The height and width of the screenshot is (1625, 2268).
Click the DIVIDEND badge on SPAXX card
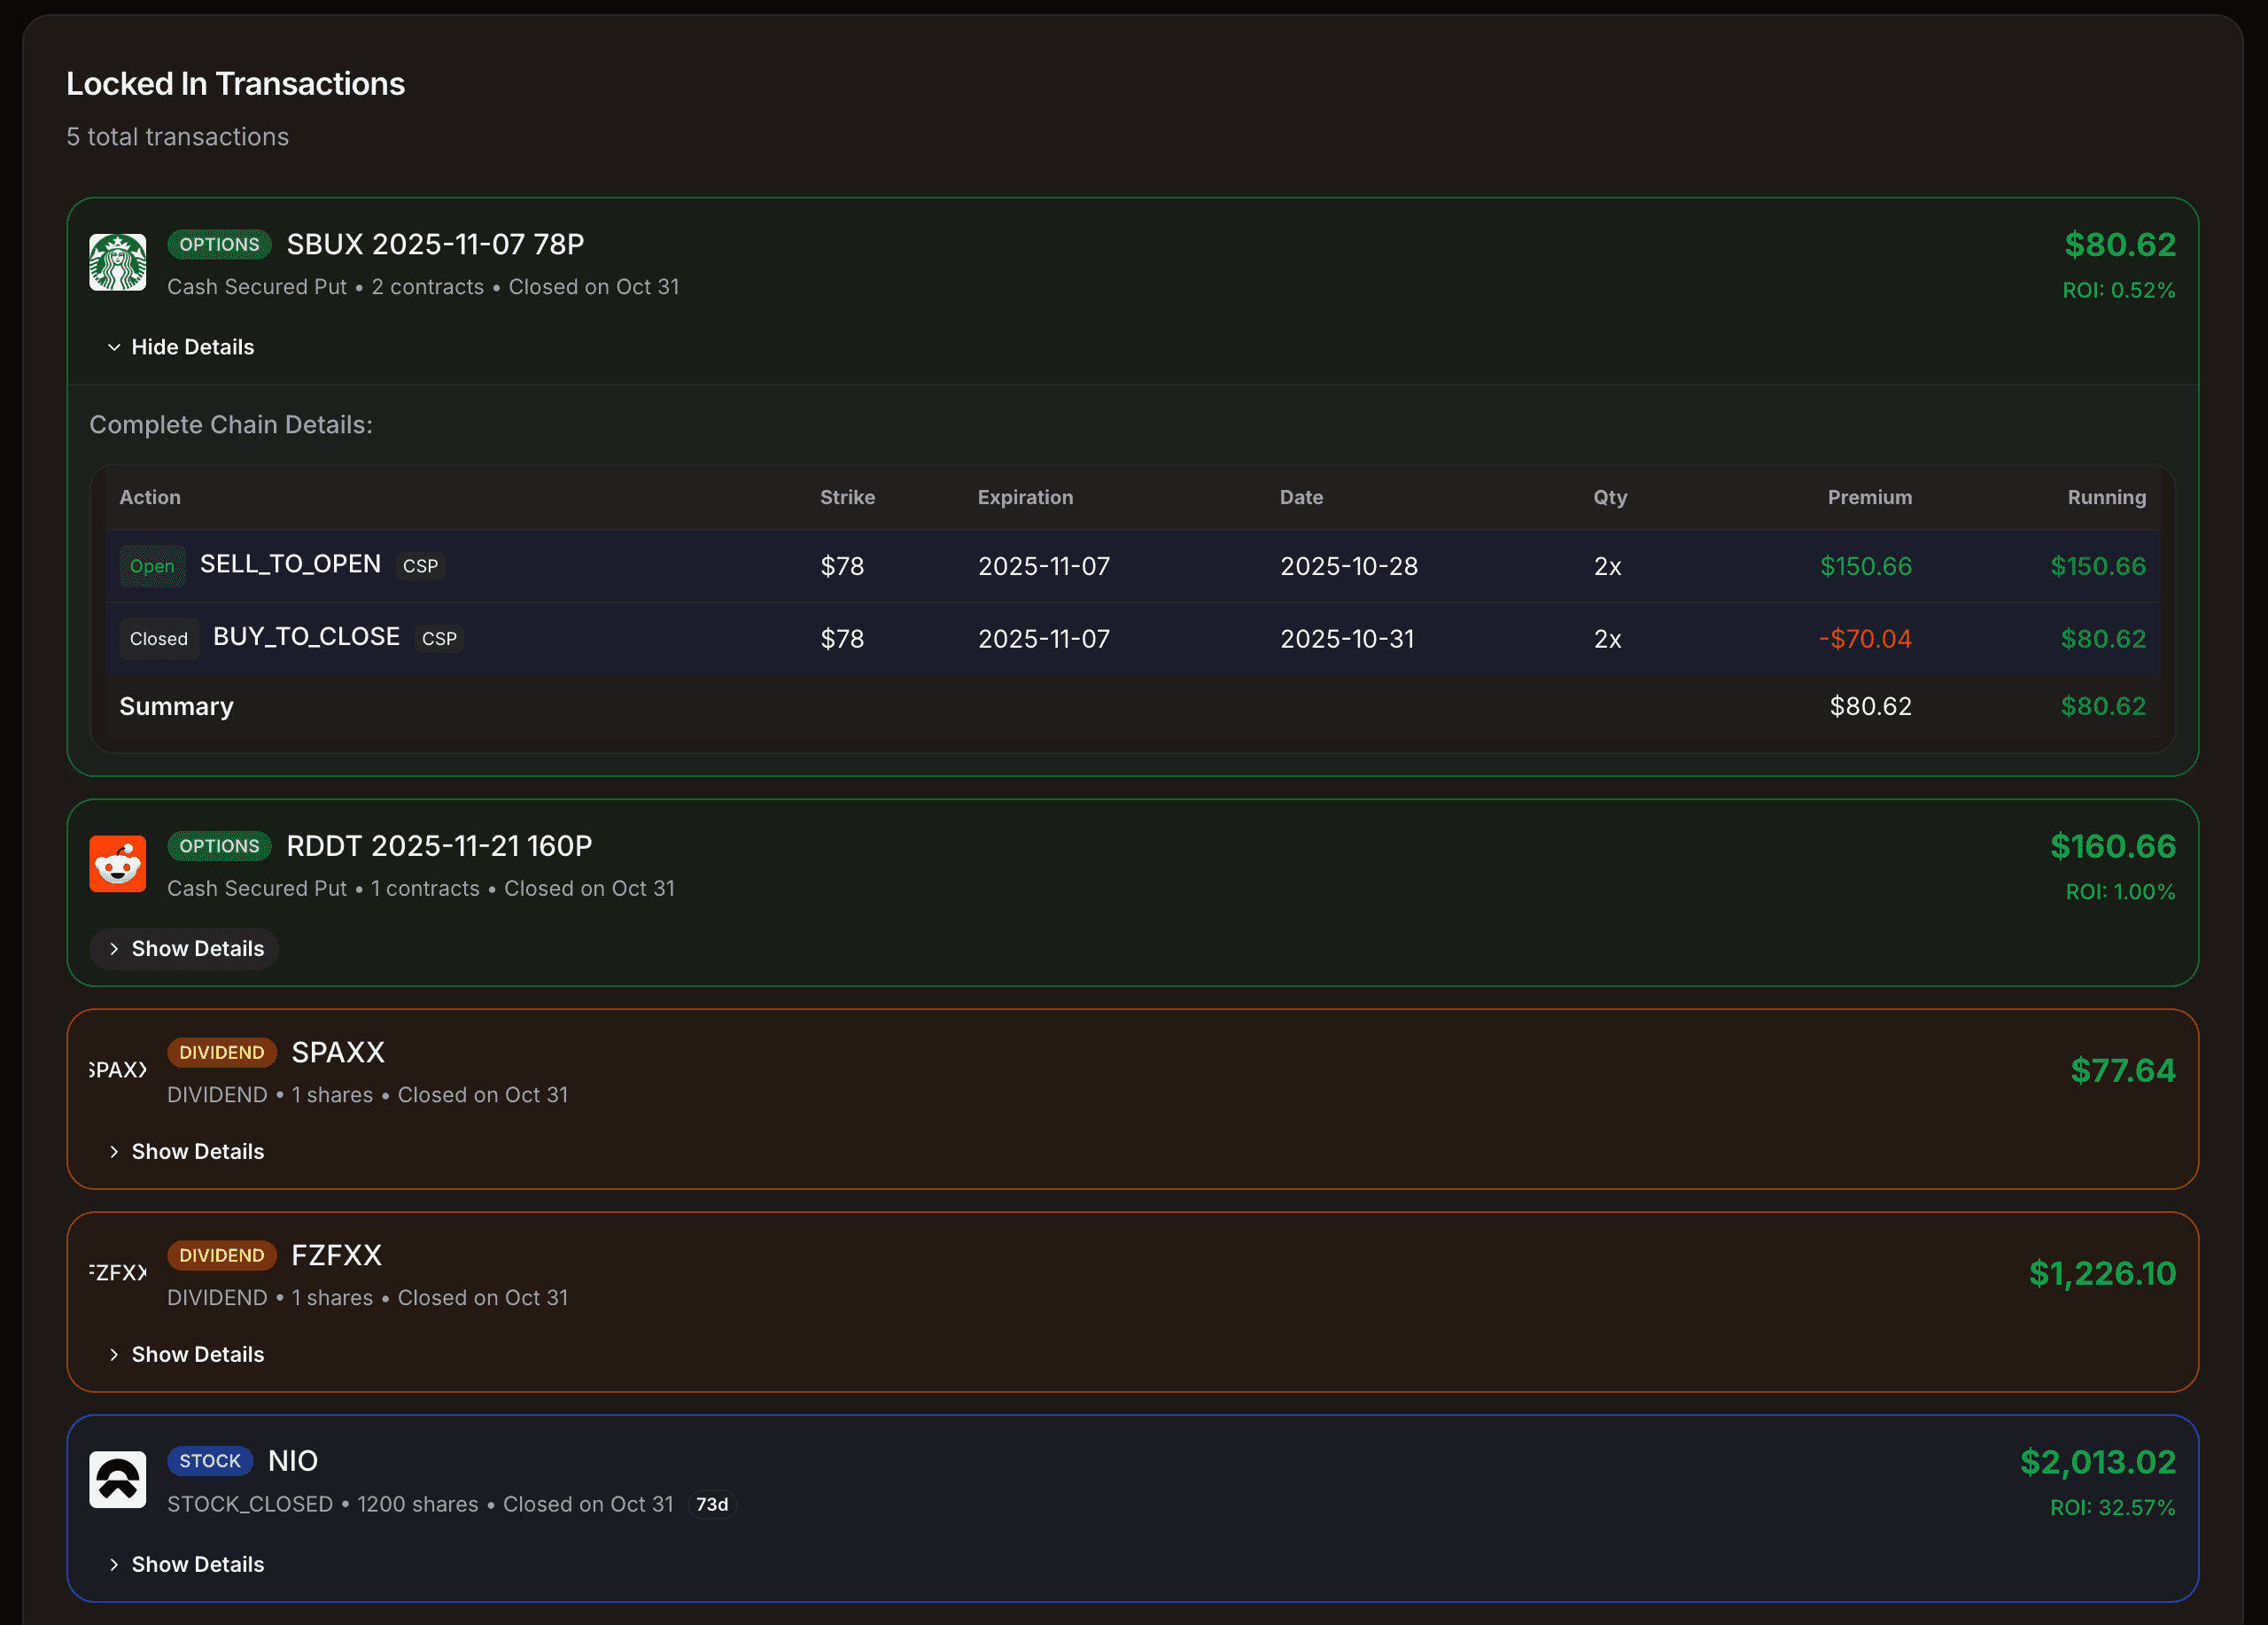(222, 1053)
